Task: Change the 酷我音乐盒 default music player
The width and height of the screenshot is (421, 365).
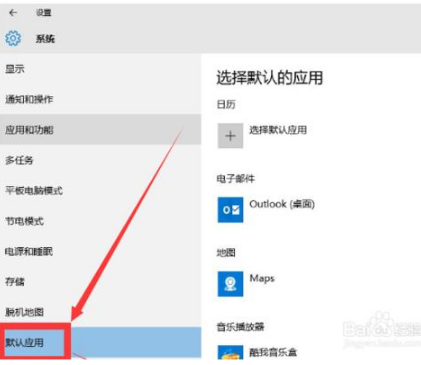Action: [273, 352]
